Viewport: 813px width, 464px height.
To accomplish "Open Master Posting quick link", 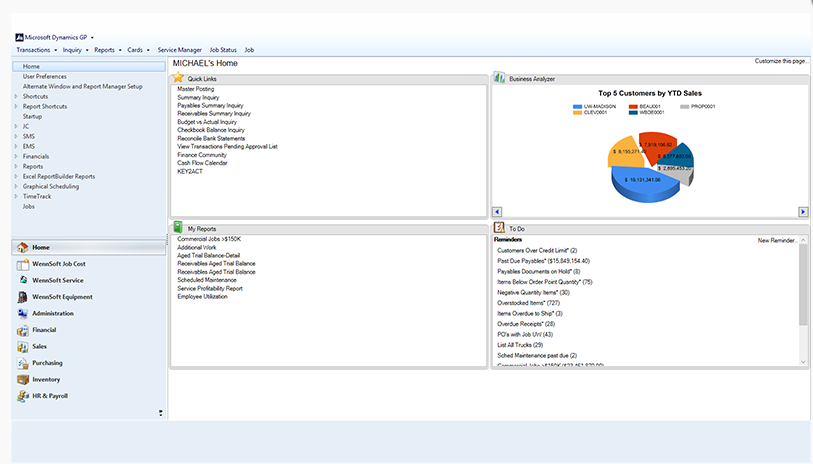I will (x=195, y=89).
